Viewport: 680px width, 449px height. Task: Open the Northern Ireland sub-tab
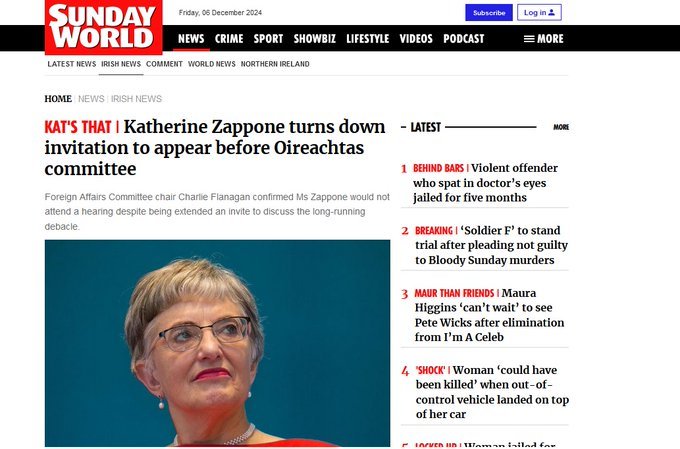275,64
